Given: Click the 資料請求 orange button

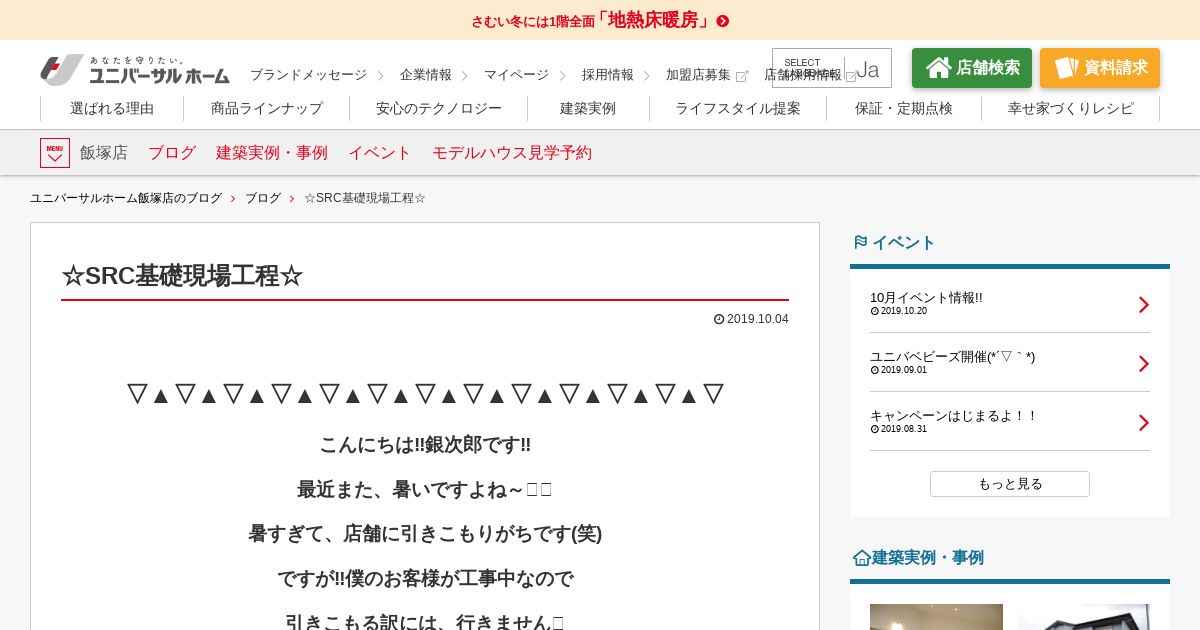Looking at the screenshot, I should tap(1100, 68).
